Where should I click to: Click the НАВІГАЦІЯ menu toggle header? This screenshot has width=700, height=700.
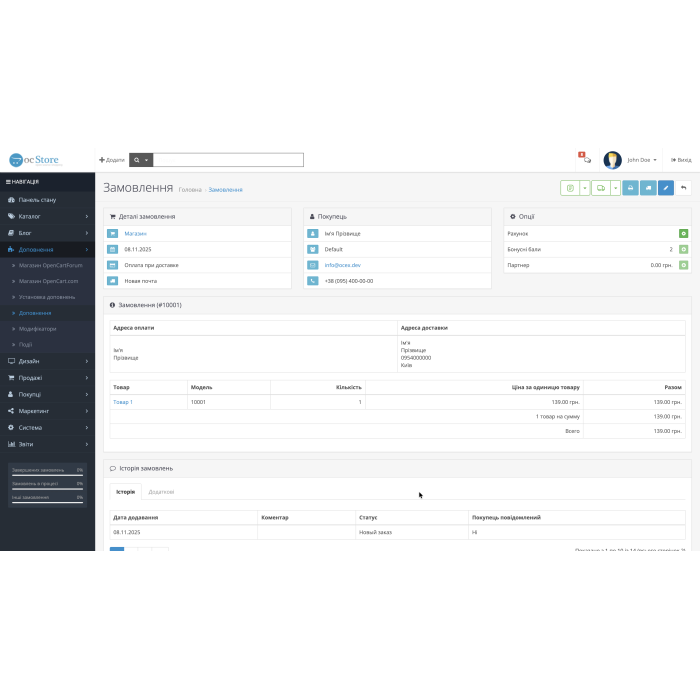coord(47,182)
